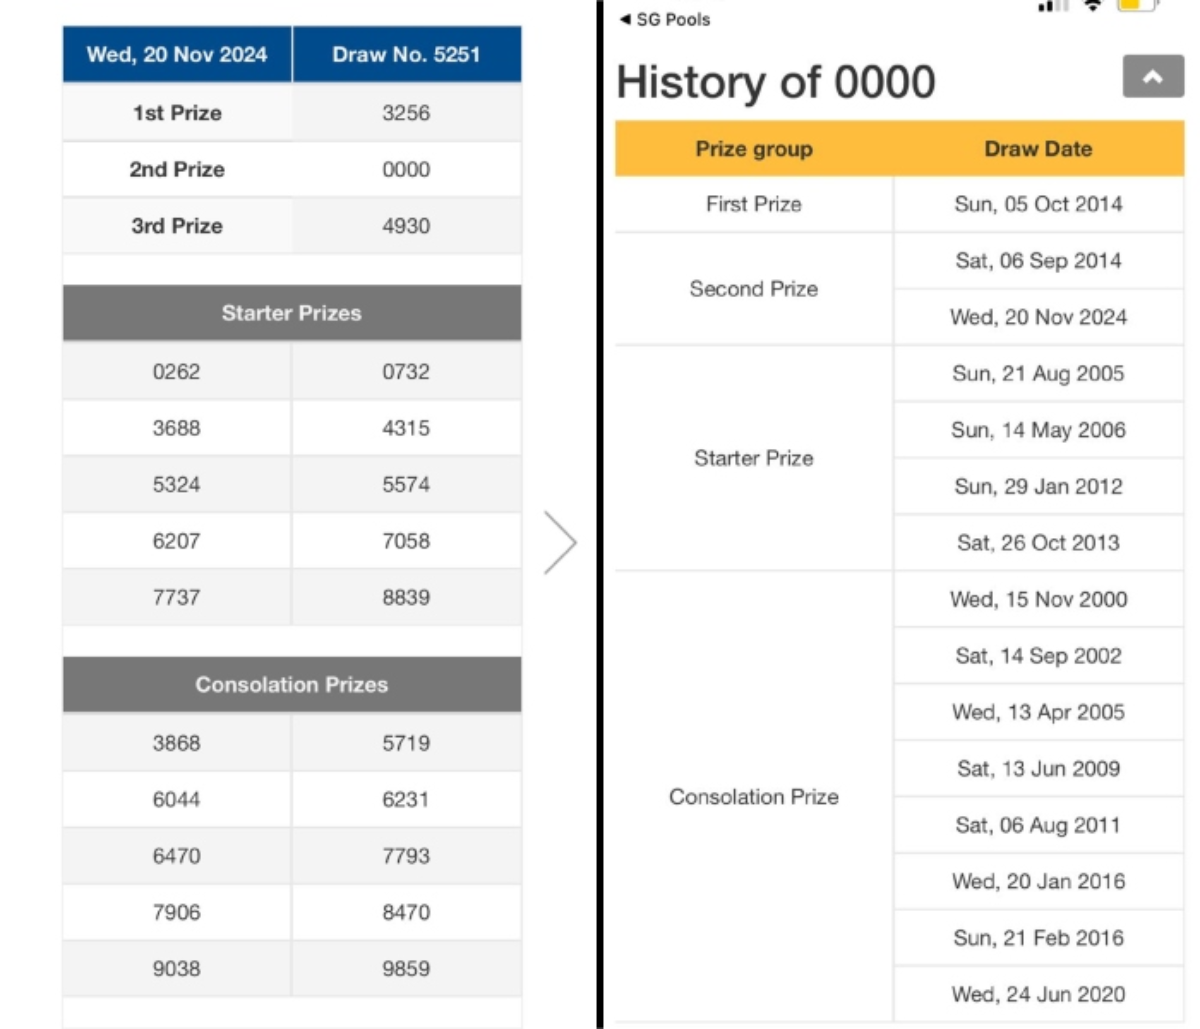The height and width of the screenshot is (1029, 1200).
Task: Click the History of 0000 heading
Action: (776, 82)
